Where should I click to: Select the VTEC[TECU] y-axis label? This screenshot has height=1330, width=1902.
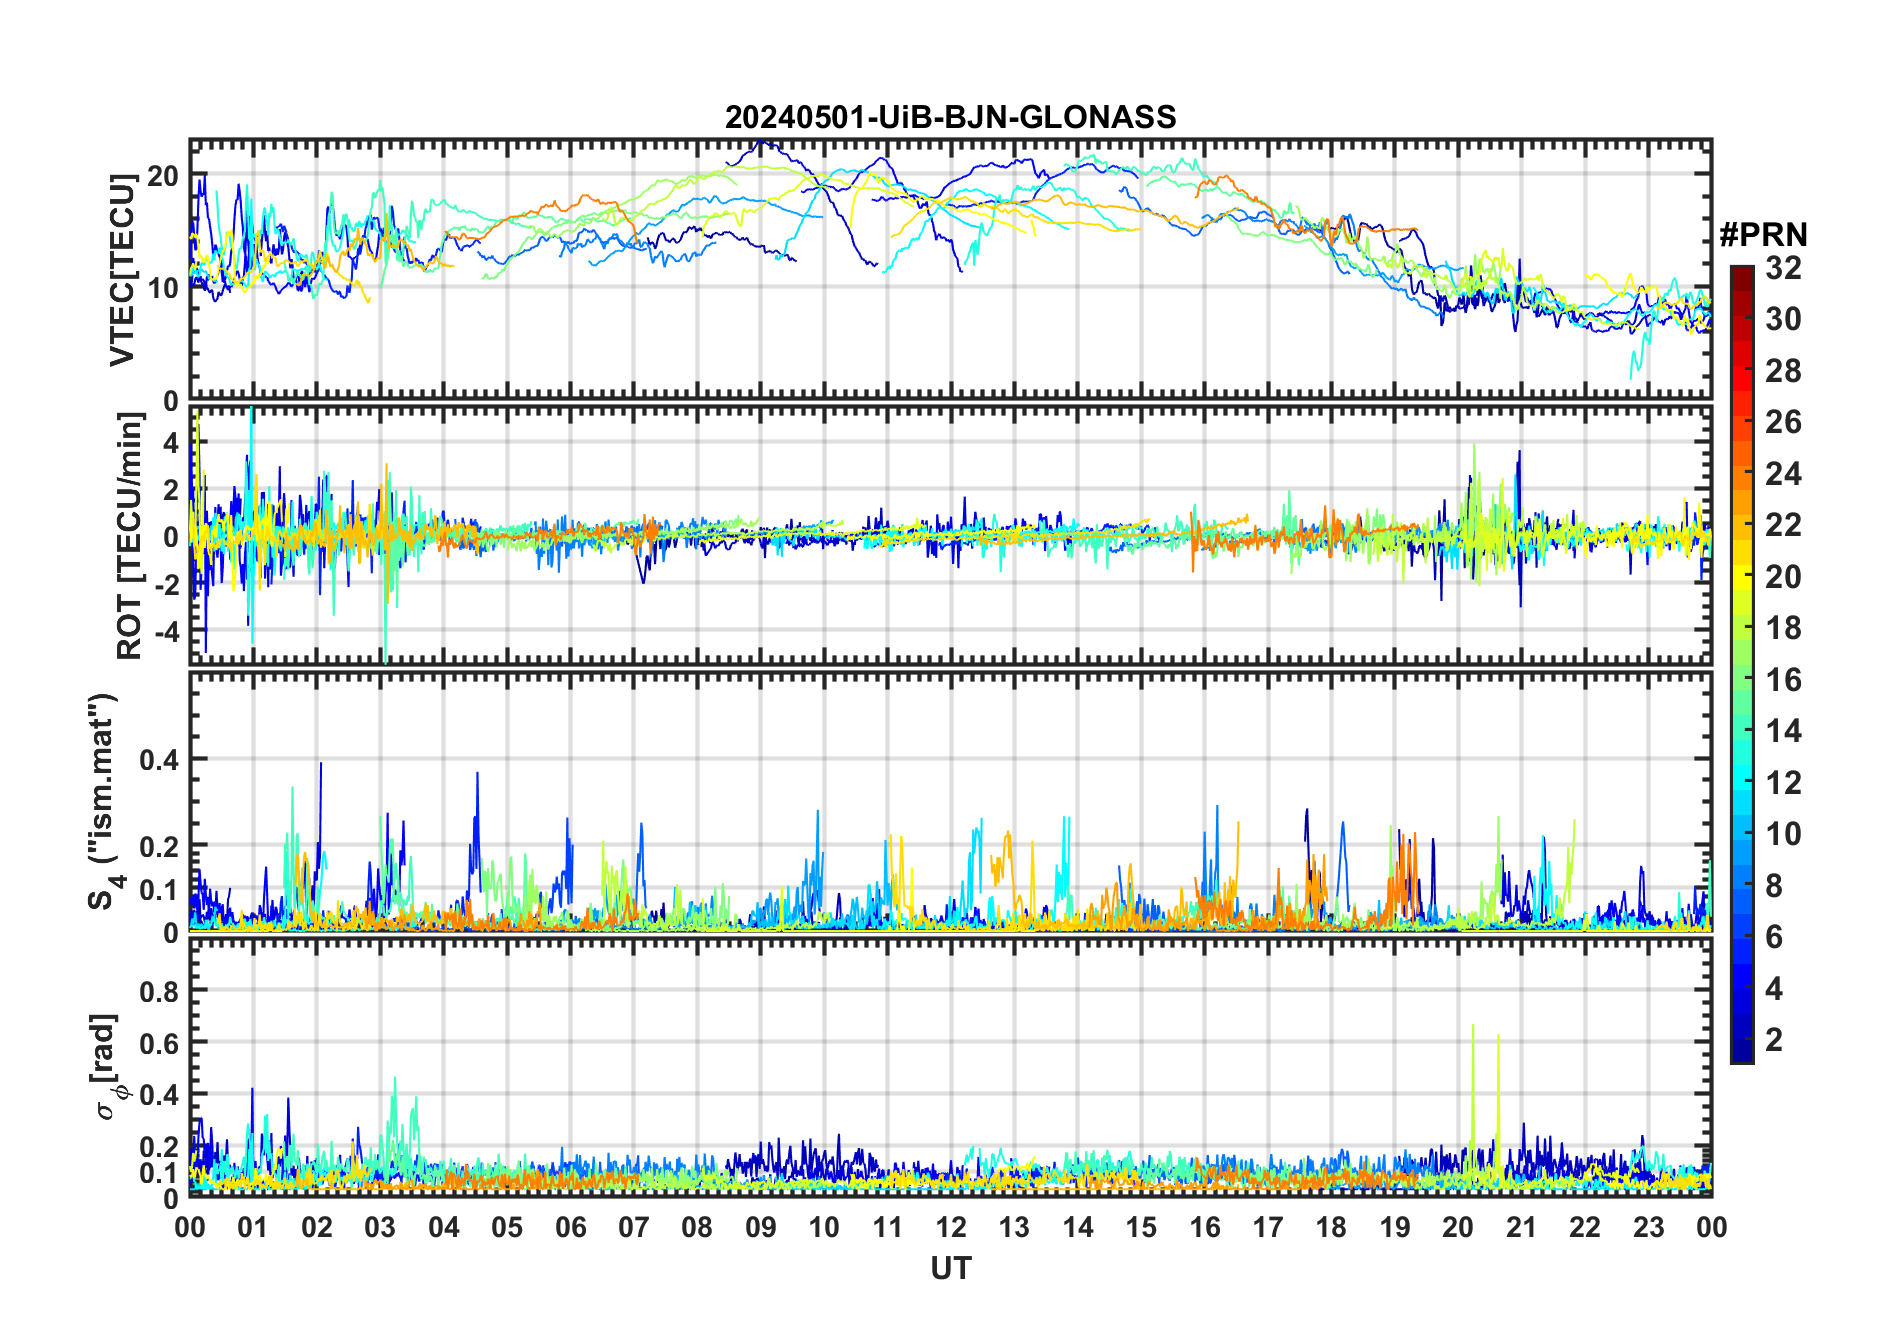point(122,270)
